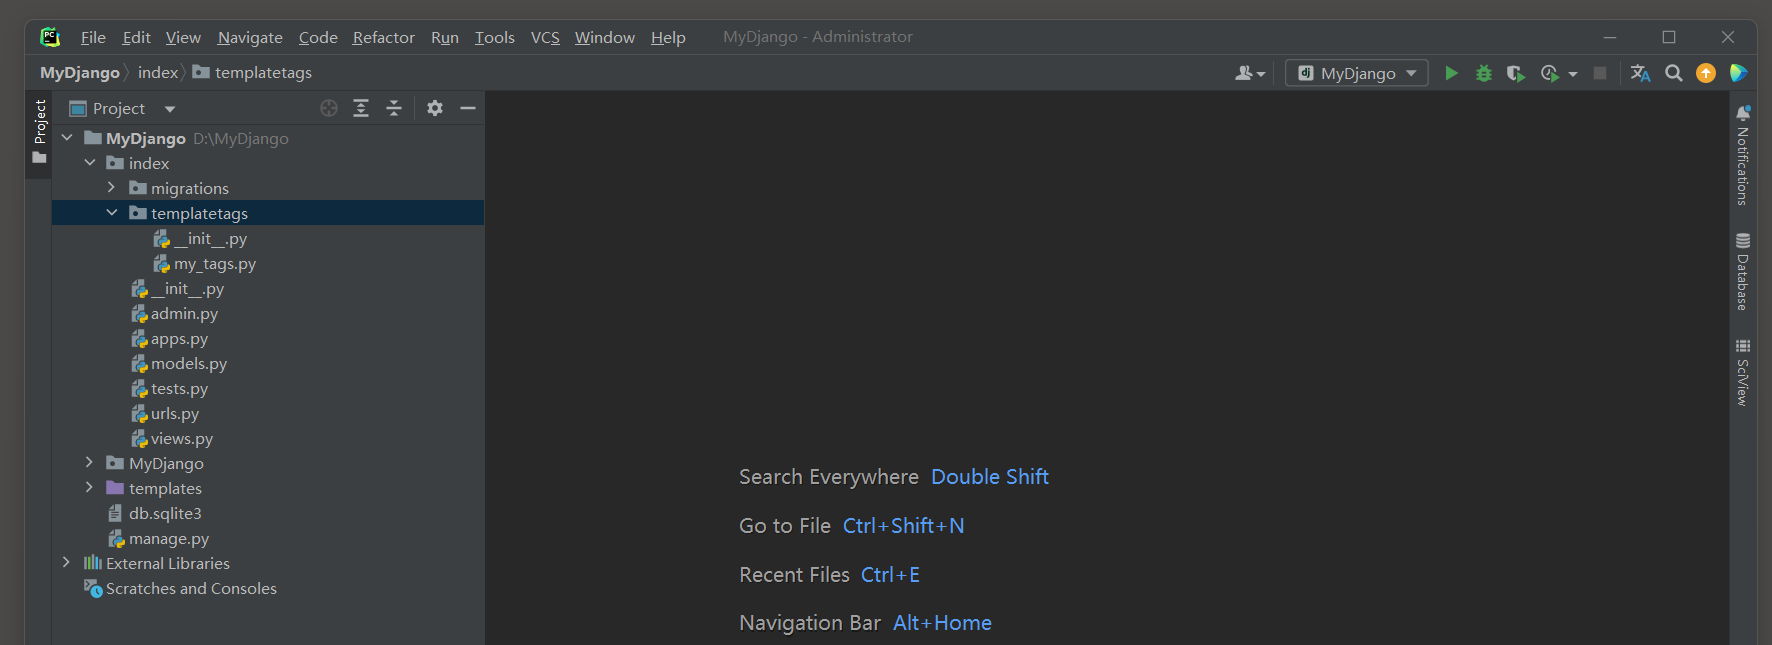Open the Navigate menu
The image size is (1772, 645).
coord(250,37)
